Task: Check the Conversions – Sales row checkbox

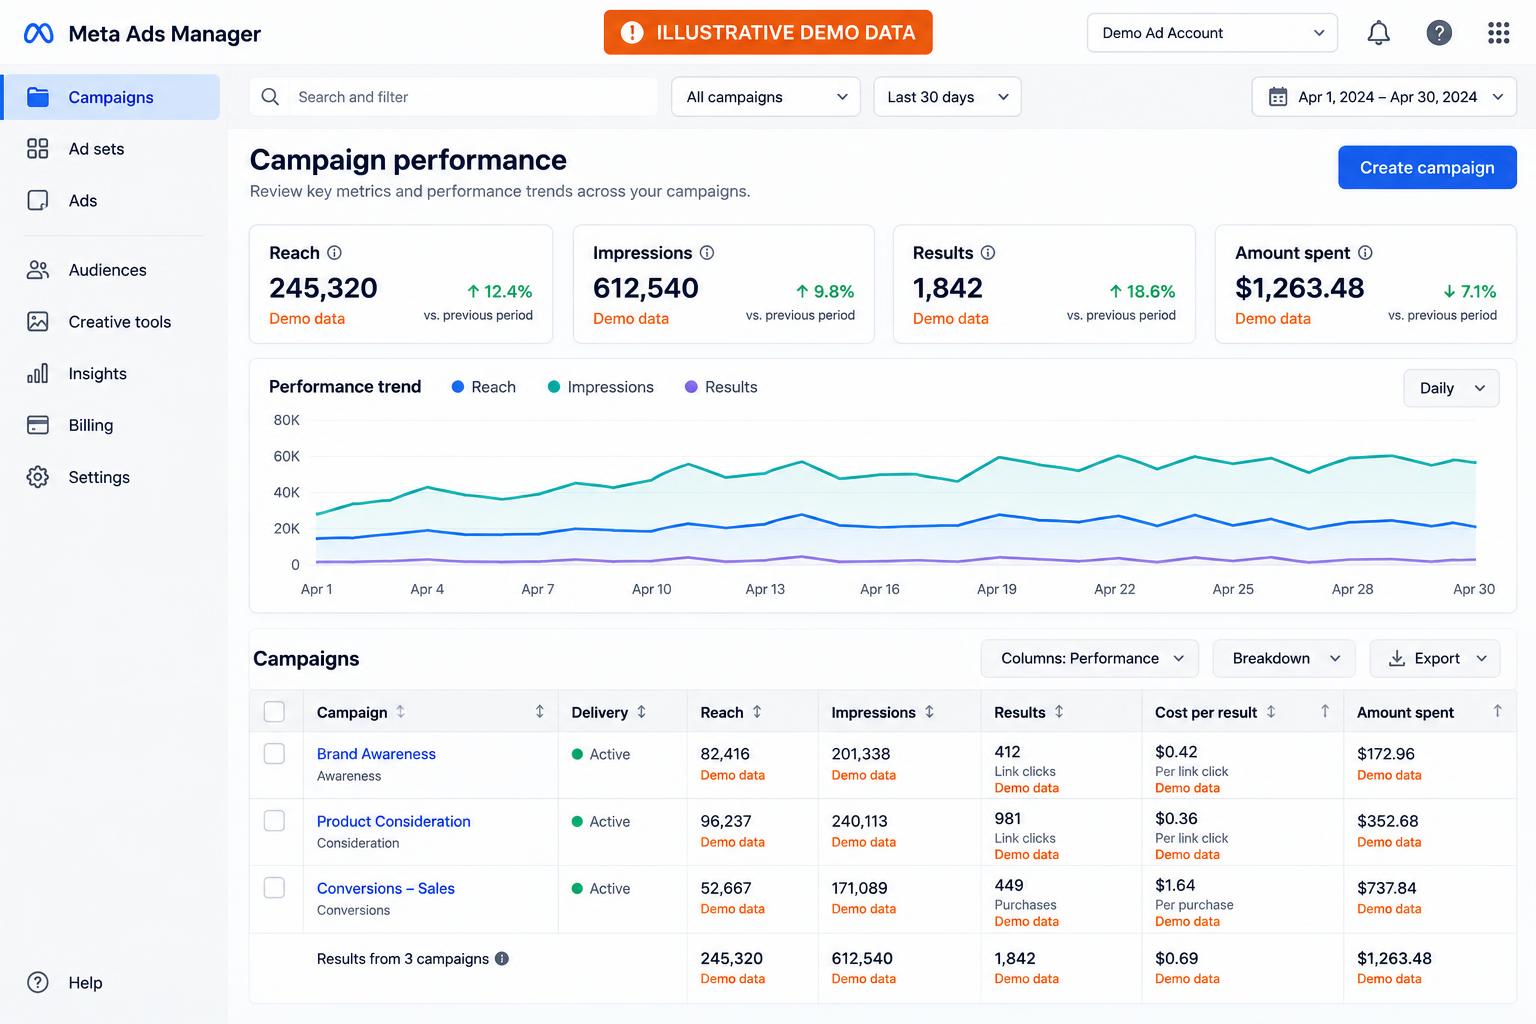Action: click(x=274, y=888)
